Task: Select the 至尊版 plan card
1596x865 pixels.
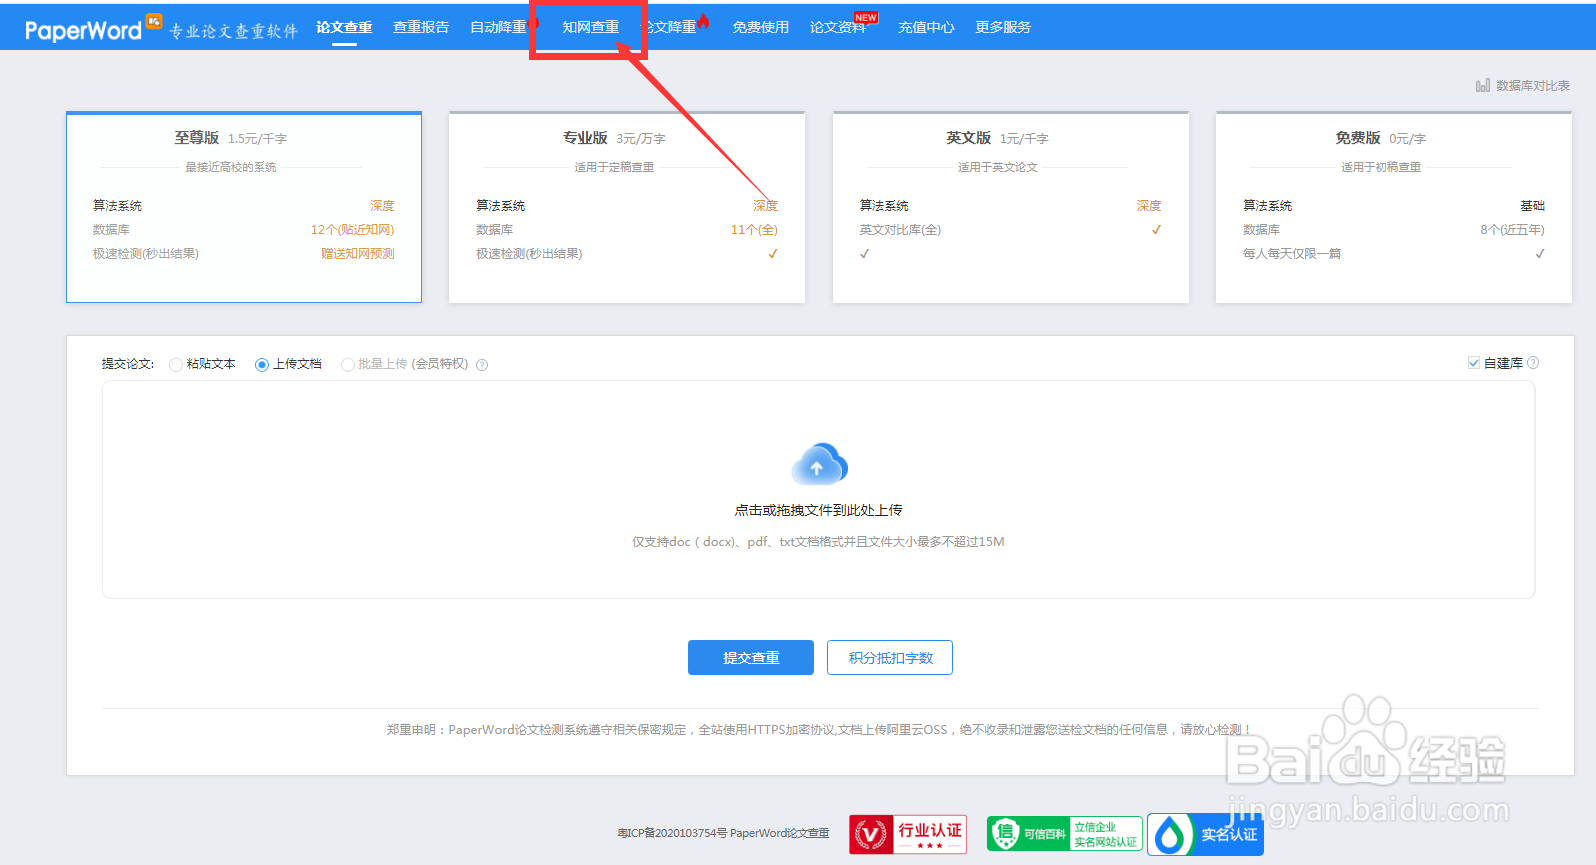Action: [244, 207]
